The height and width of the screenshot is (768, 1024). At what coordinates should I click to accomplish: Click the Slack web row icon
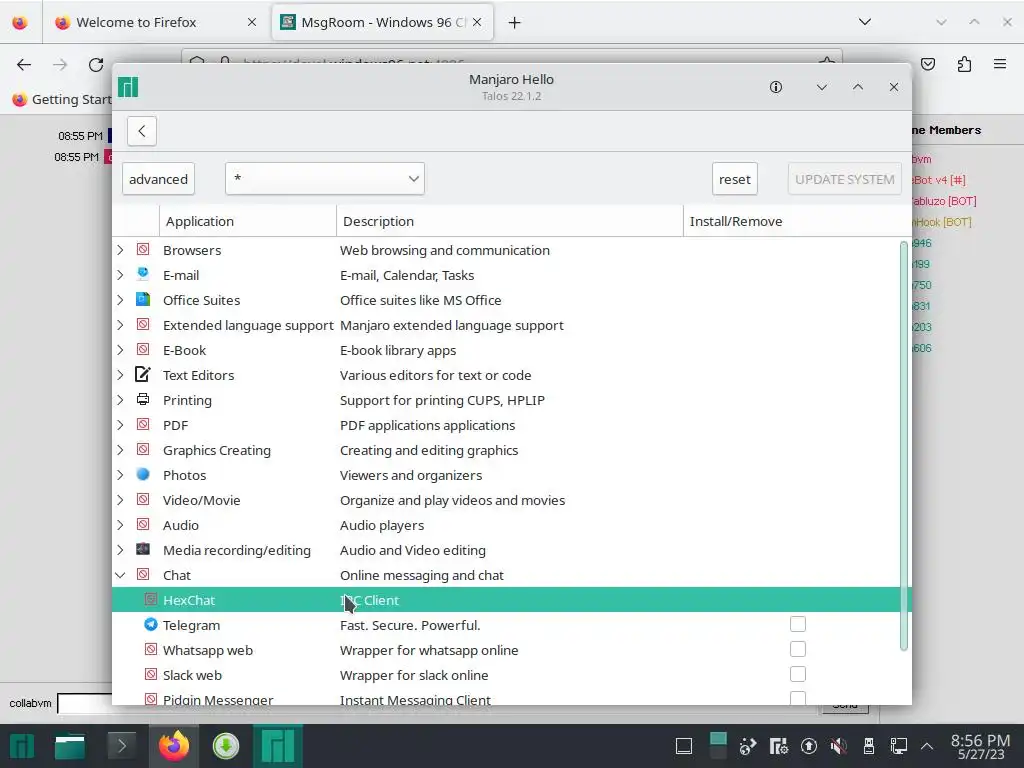(151, 675)
